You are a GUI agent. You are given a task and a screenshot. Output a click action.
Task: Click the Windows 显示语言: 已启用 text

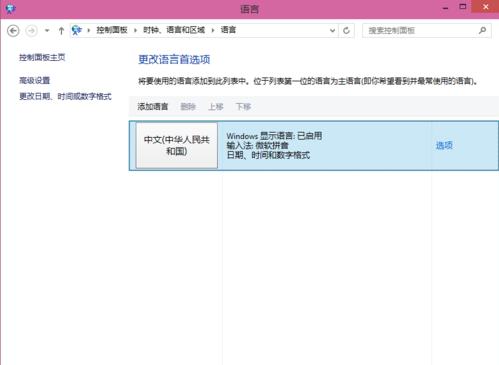pos(274,136)
